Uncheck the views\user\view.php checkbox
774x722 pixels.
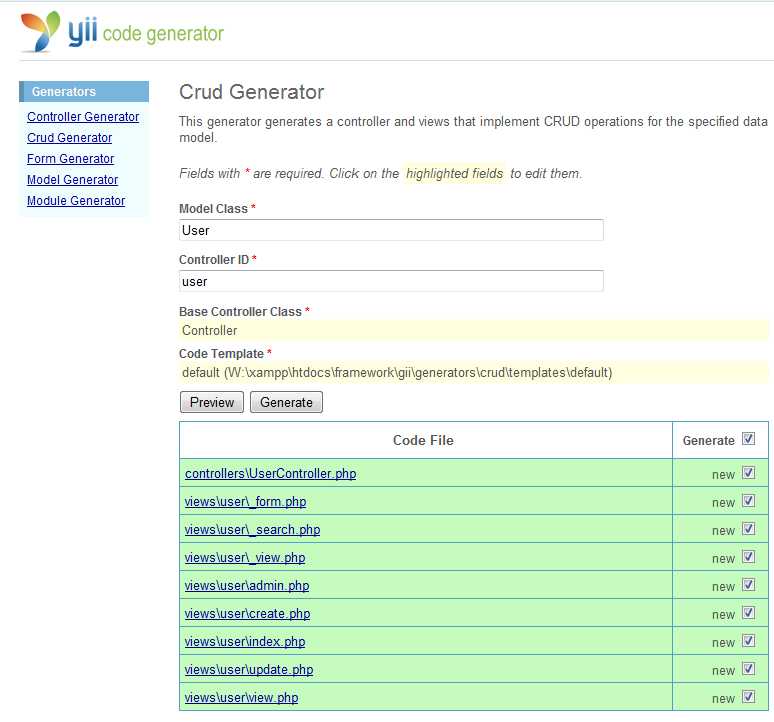(x=748, y=697)
